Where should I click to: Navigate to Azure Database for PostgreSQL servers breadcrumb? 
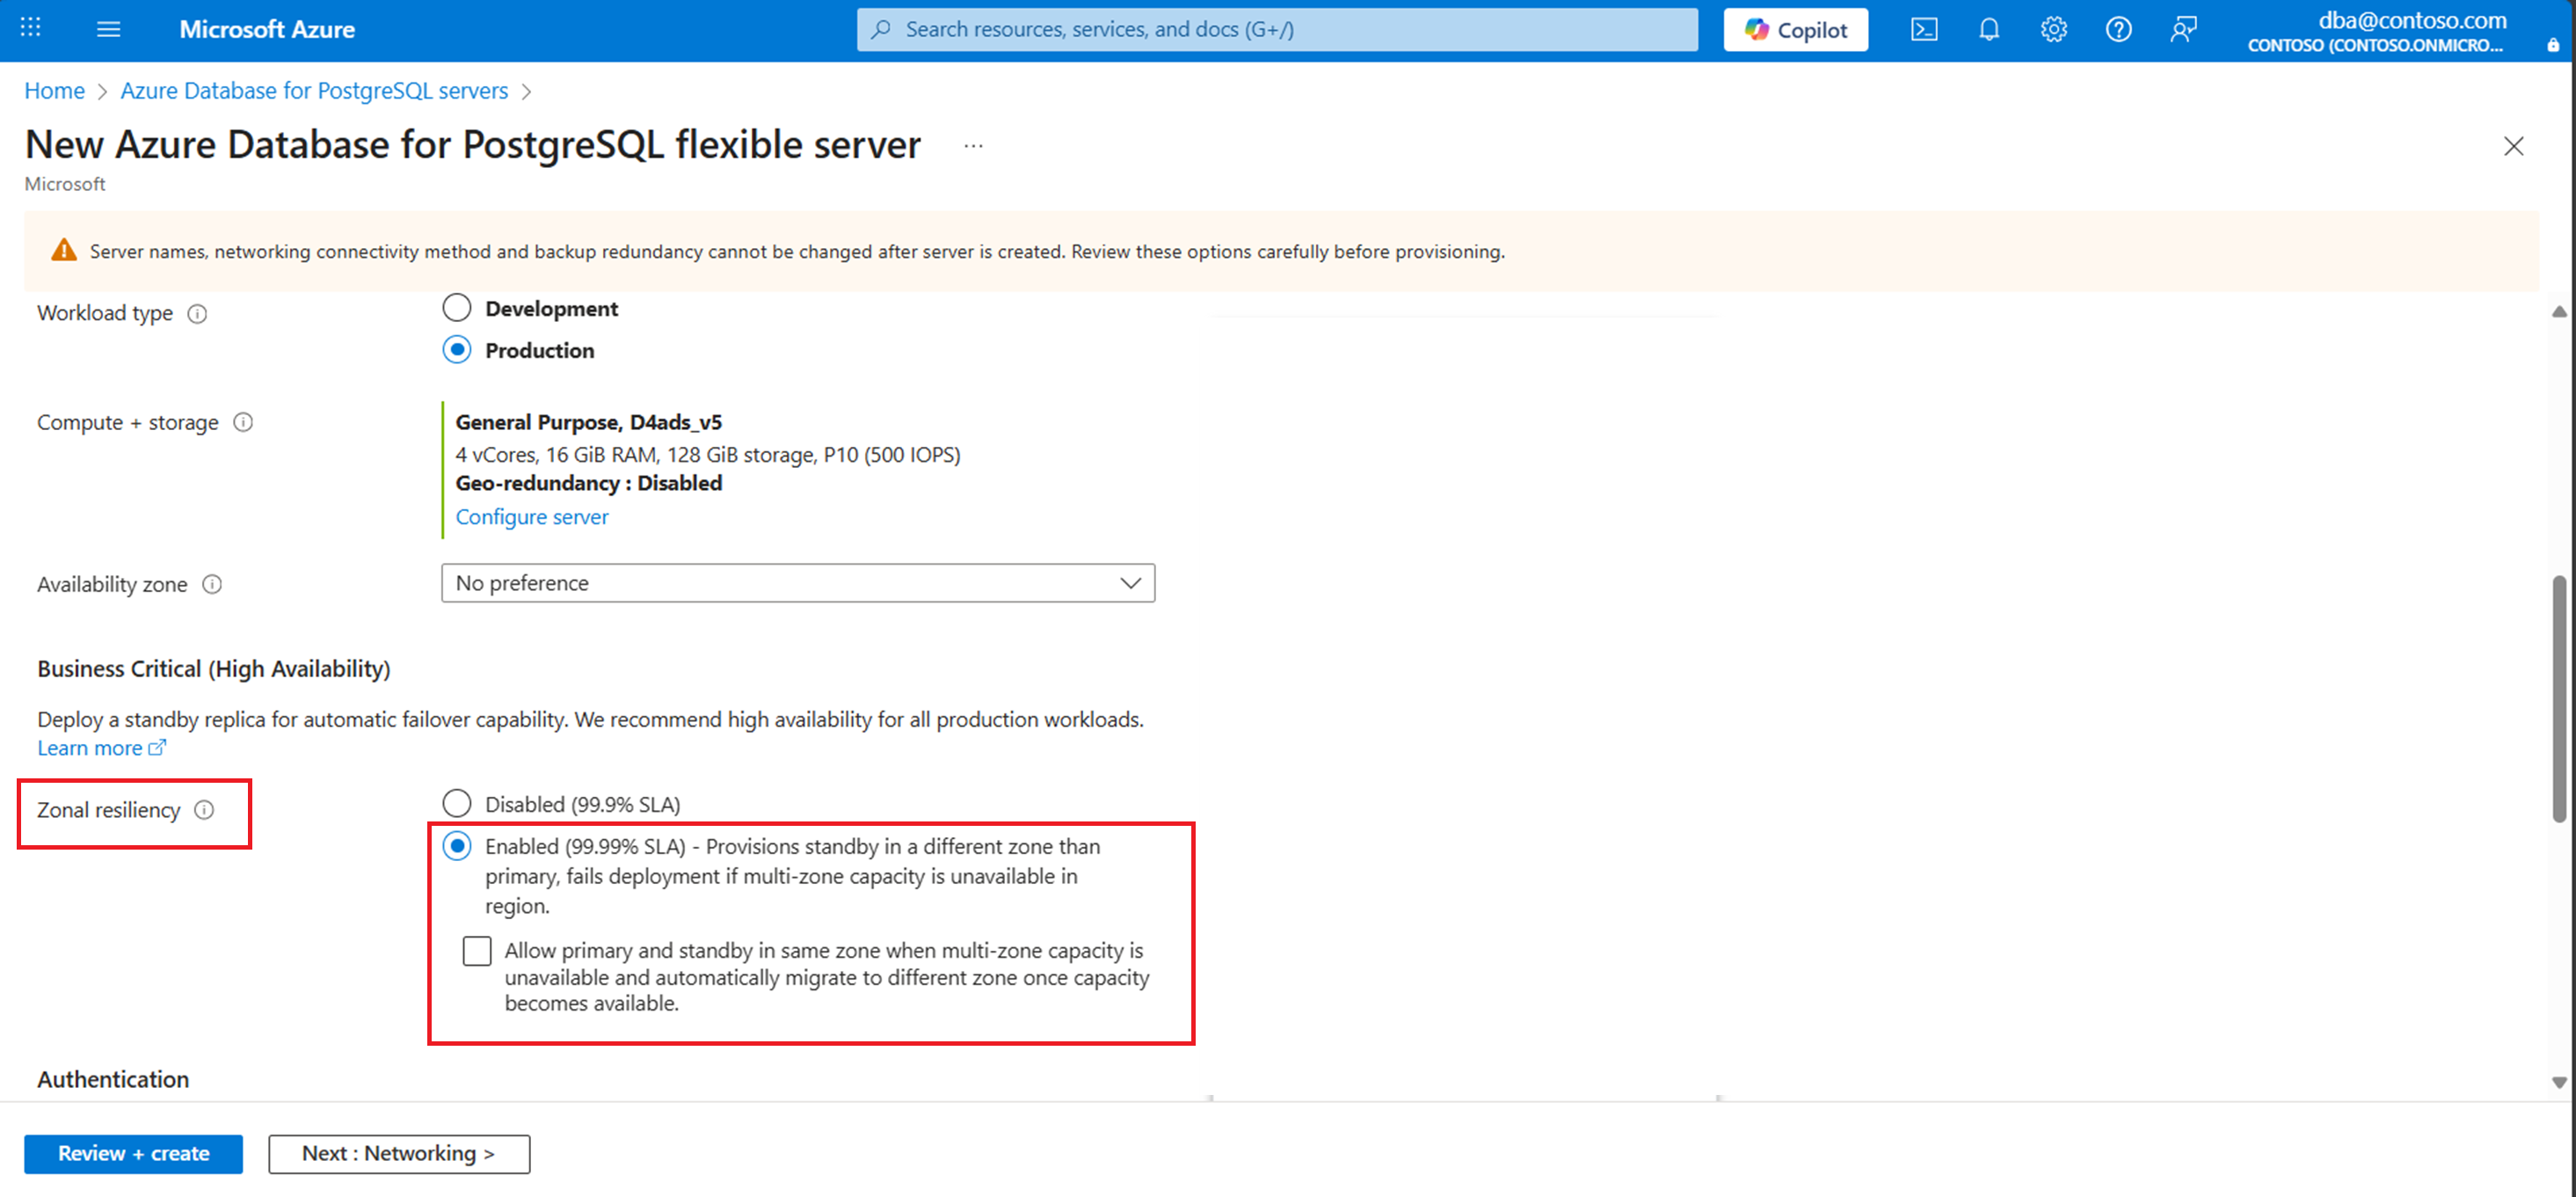314,90
